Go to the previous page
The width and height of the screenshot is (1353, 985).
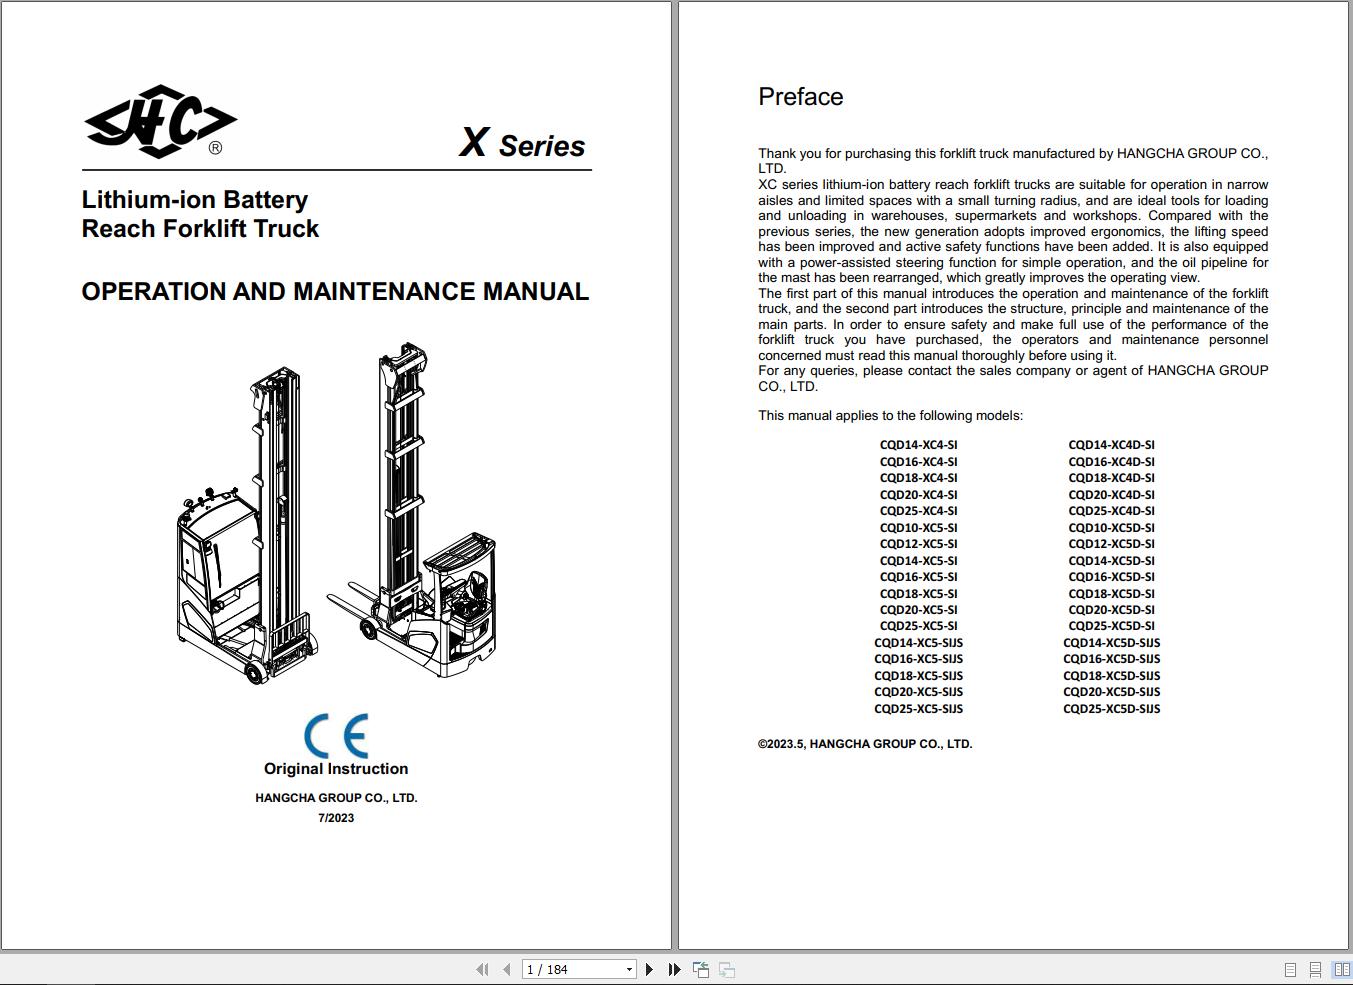coord(508,969)
